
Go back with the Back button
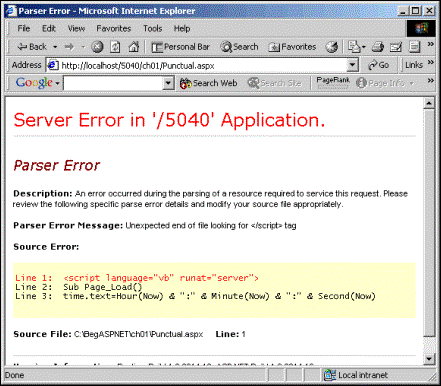point(32,47)
